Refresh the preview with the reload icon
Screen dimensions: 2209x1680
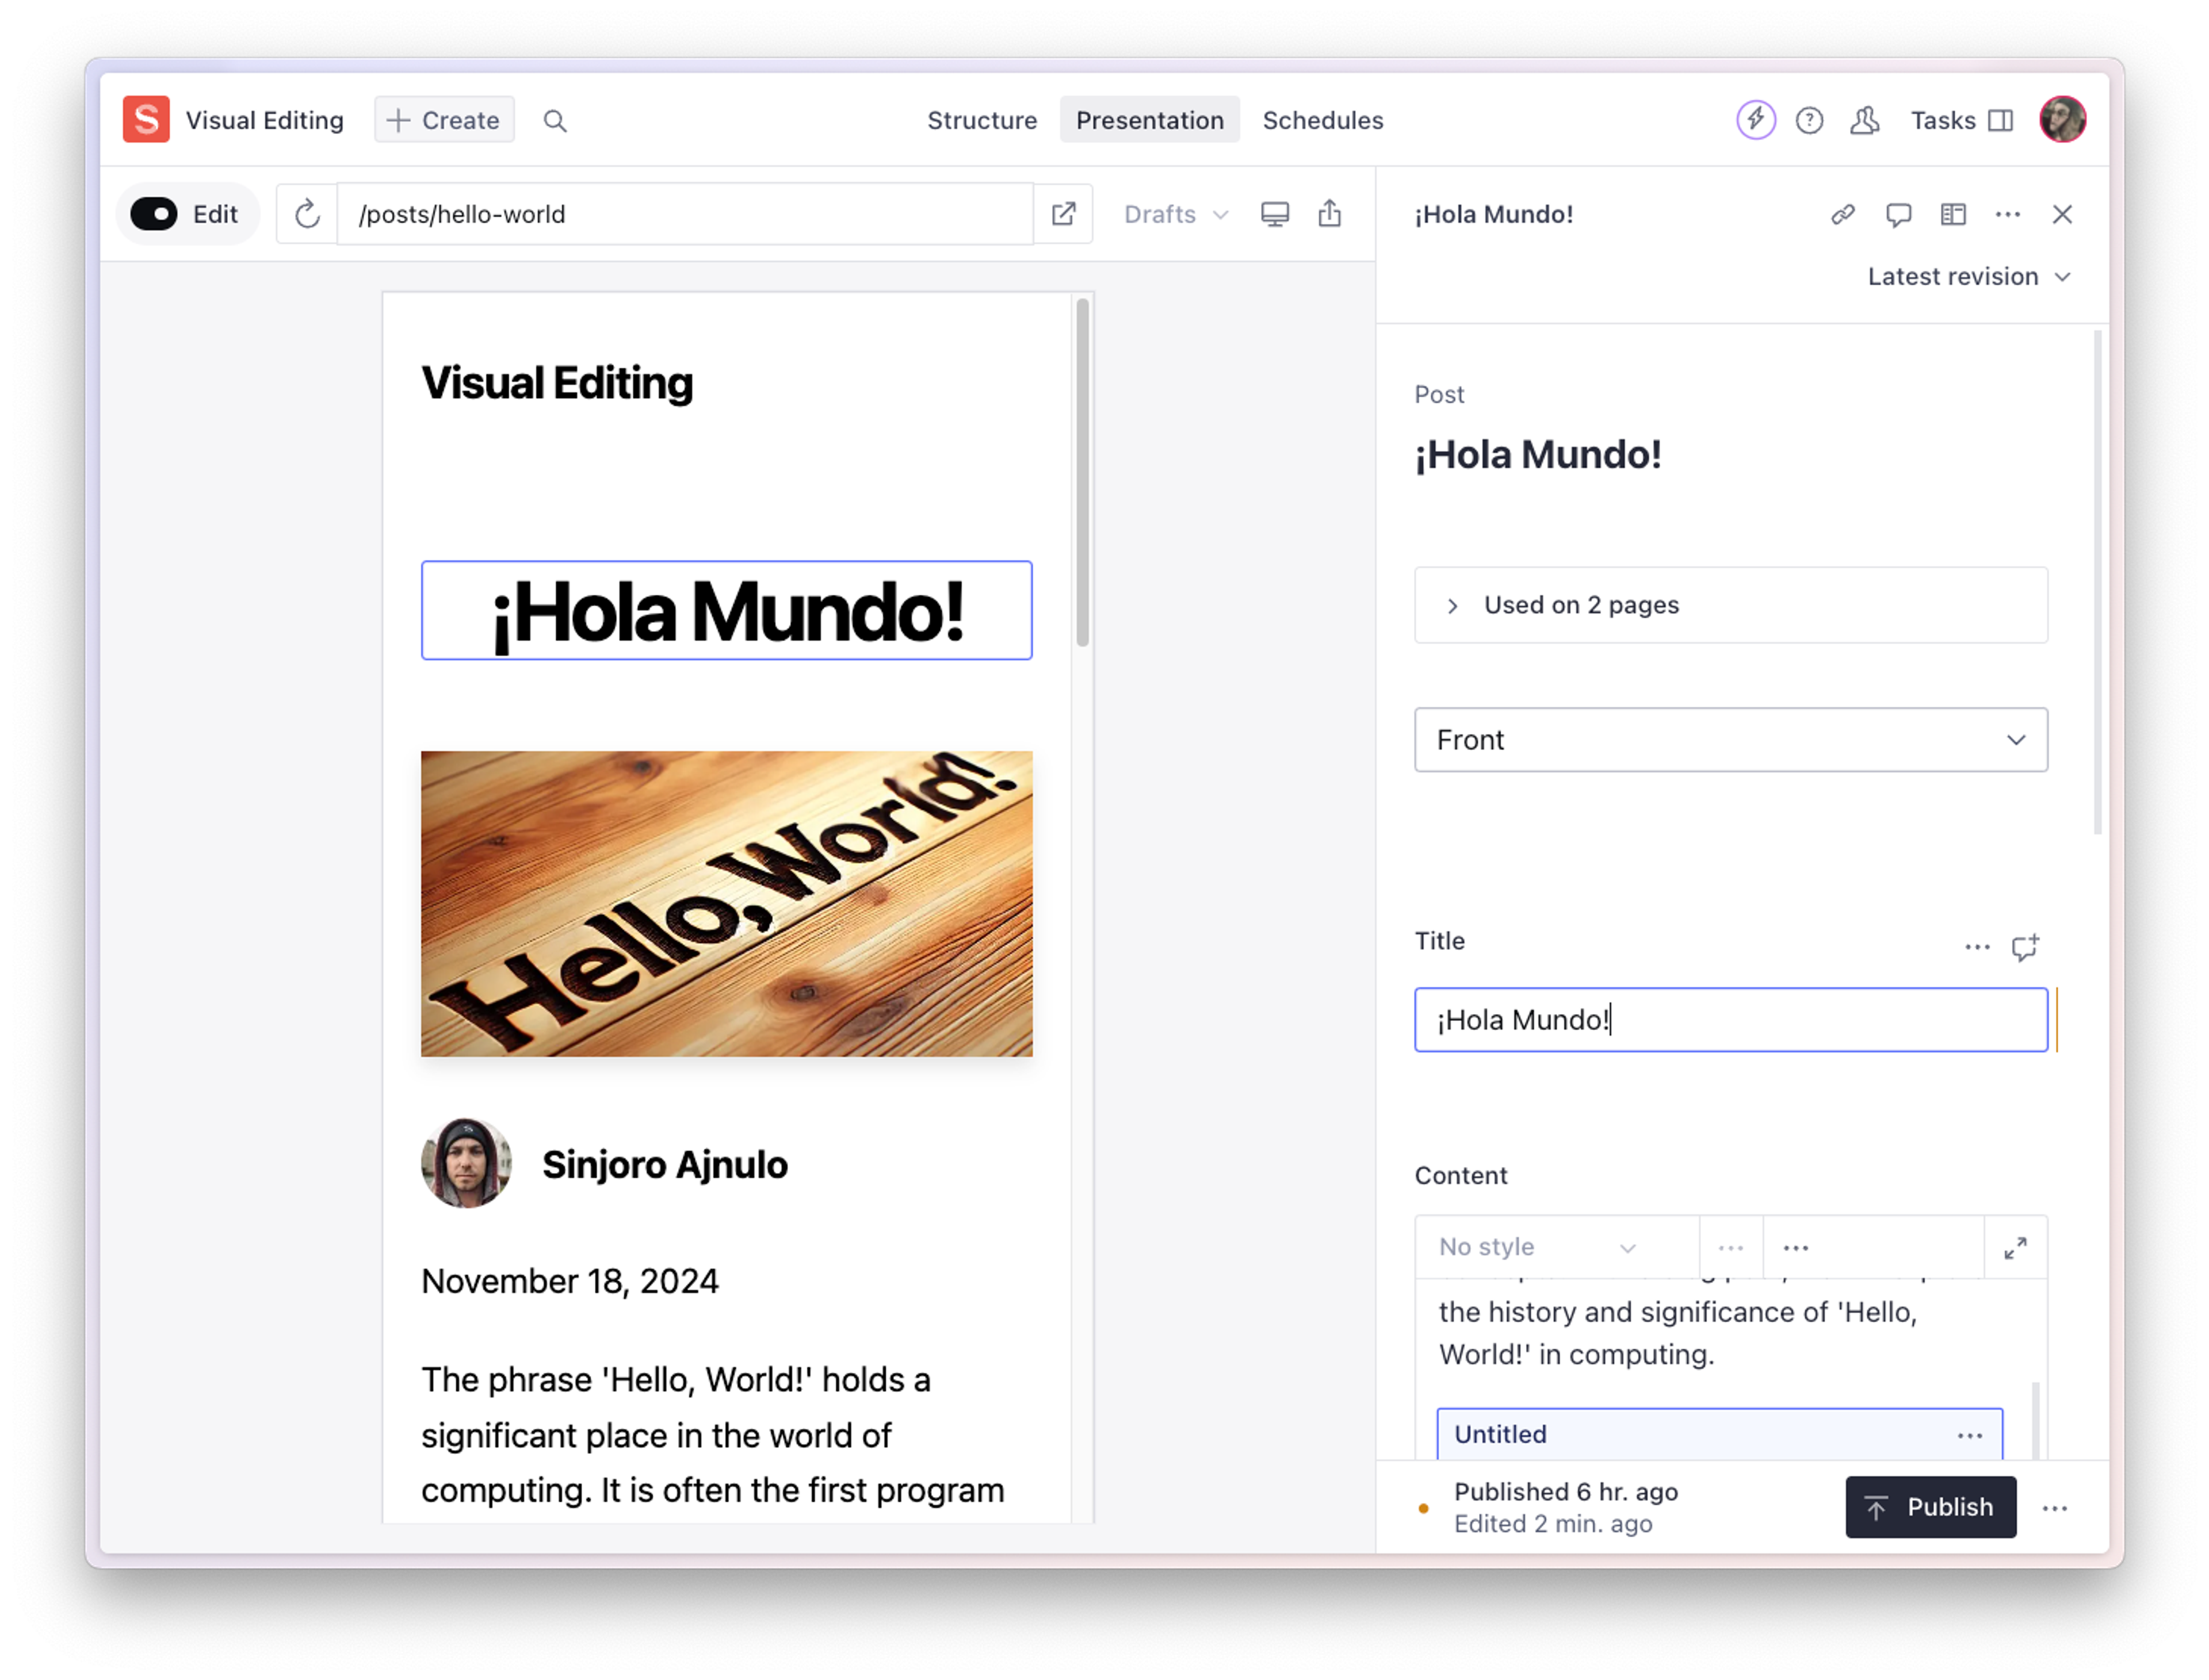tap(307, 214)
